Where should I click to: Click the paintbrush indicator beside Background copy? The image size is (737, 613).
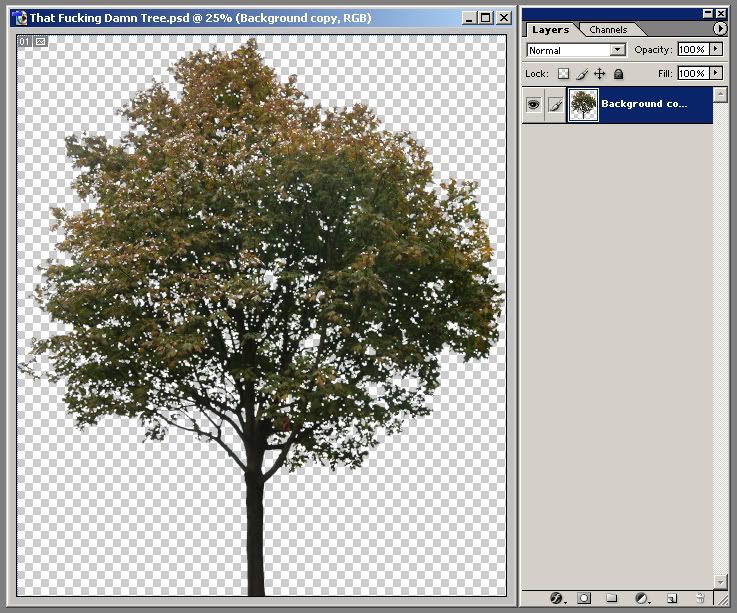555,104
